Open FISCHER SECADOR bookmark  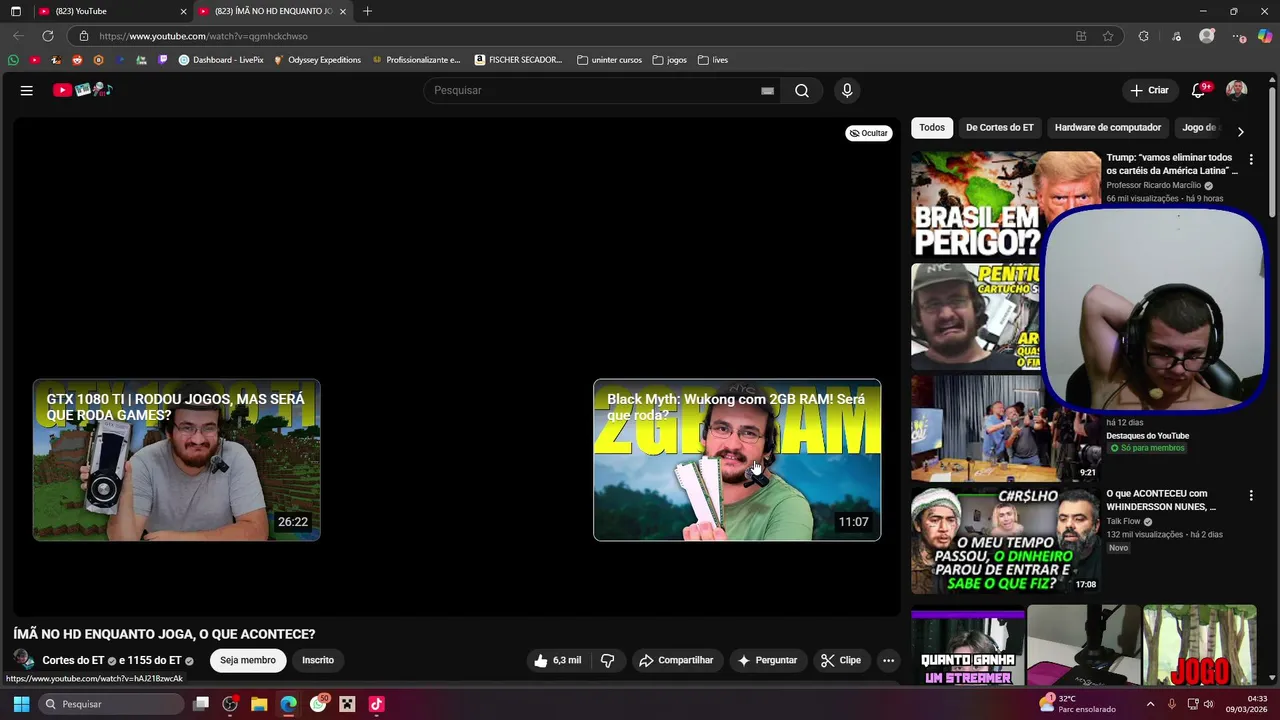point(518,60)
